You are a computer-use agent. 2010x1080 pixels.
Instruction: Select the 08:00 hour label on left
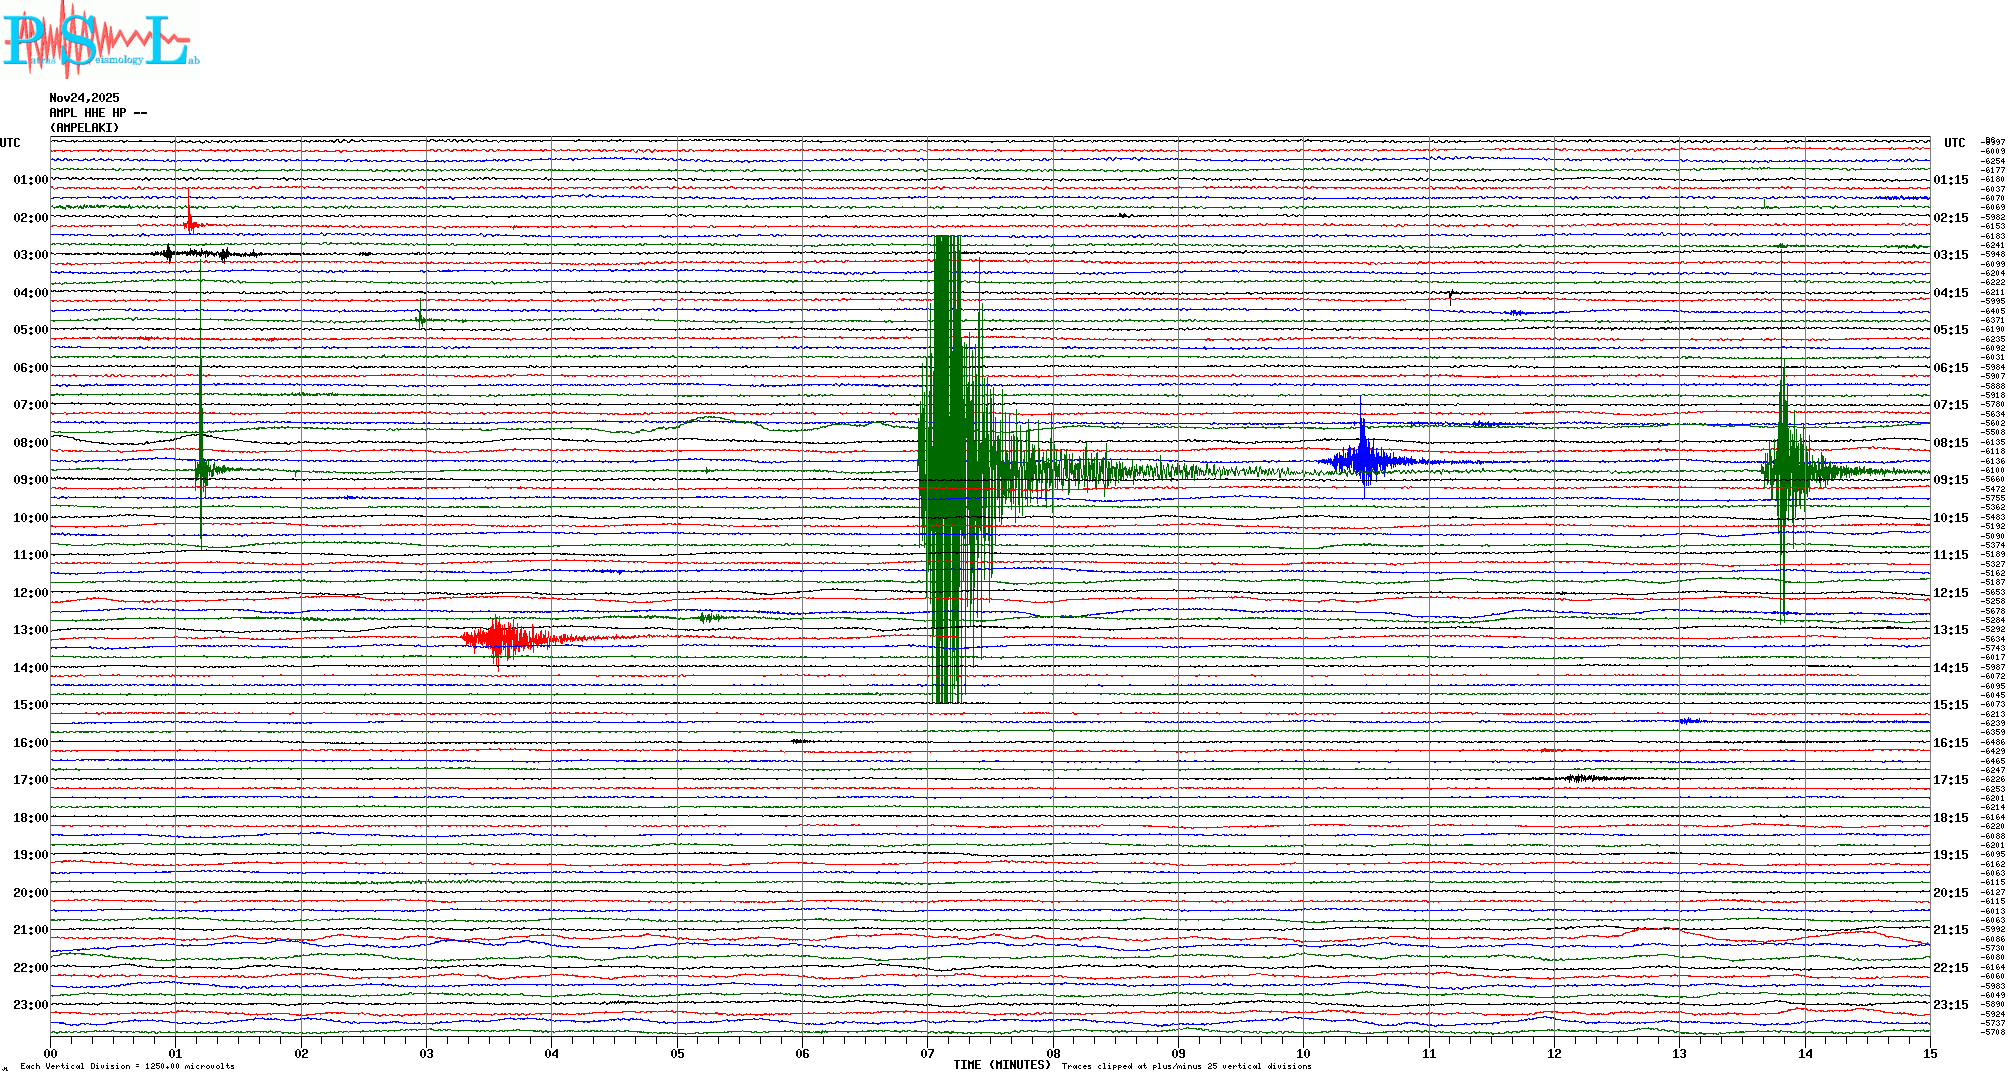click(x=30, y=443)
